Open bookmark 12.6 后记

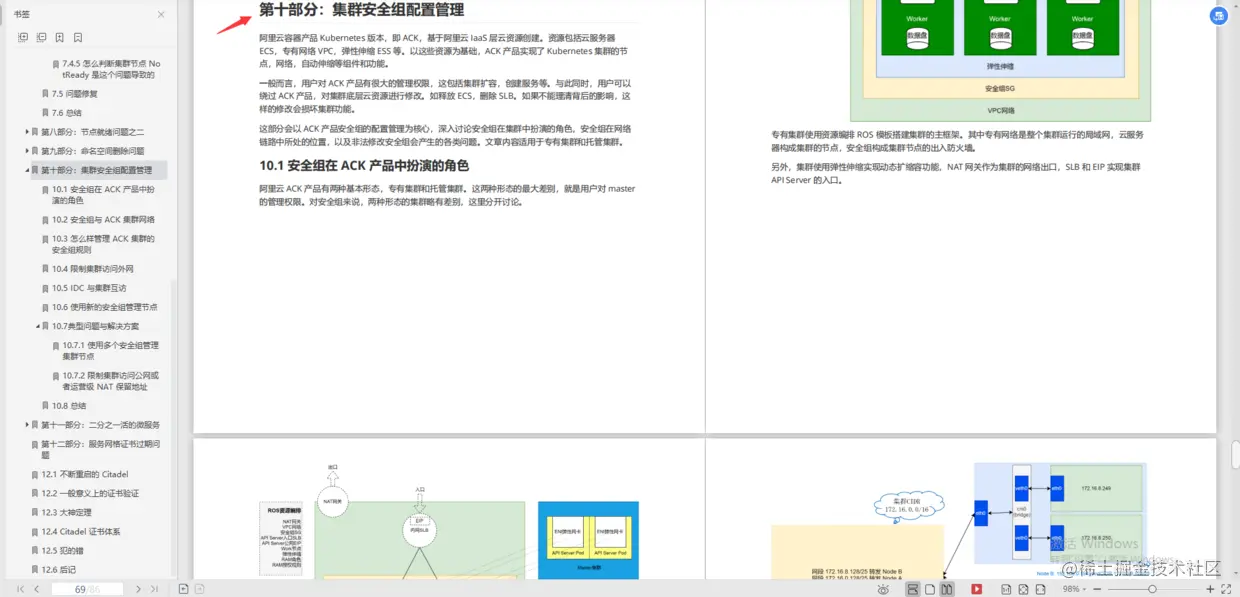[58, 570]
